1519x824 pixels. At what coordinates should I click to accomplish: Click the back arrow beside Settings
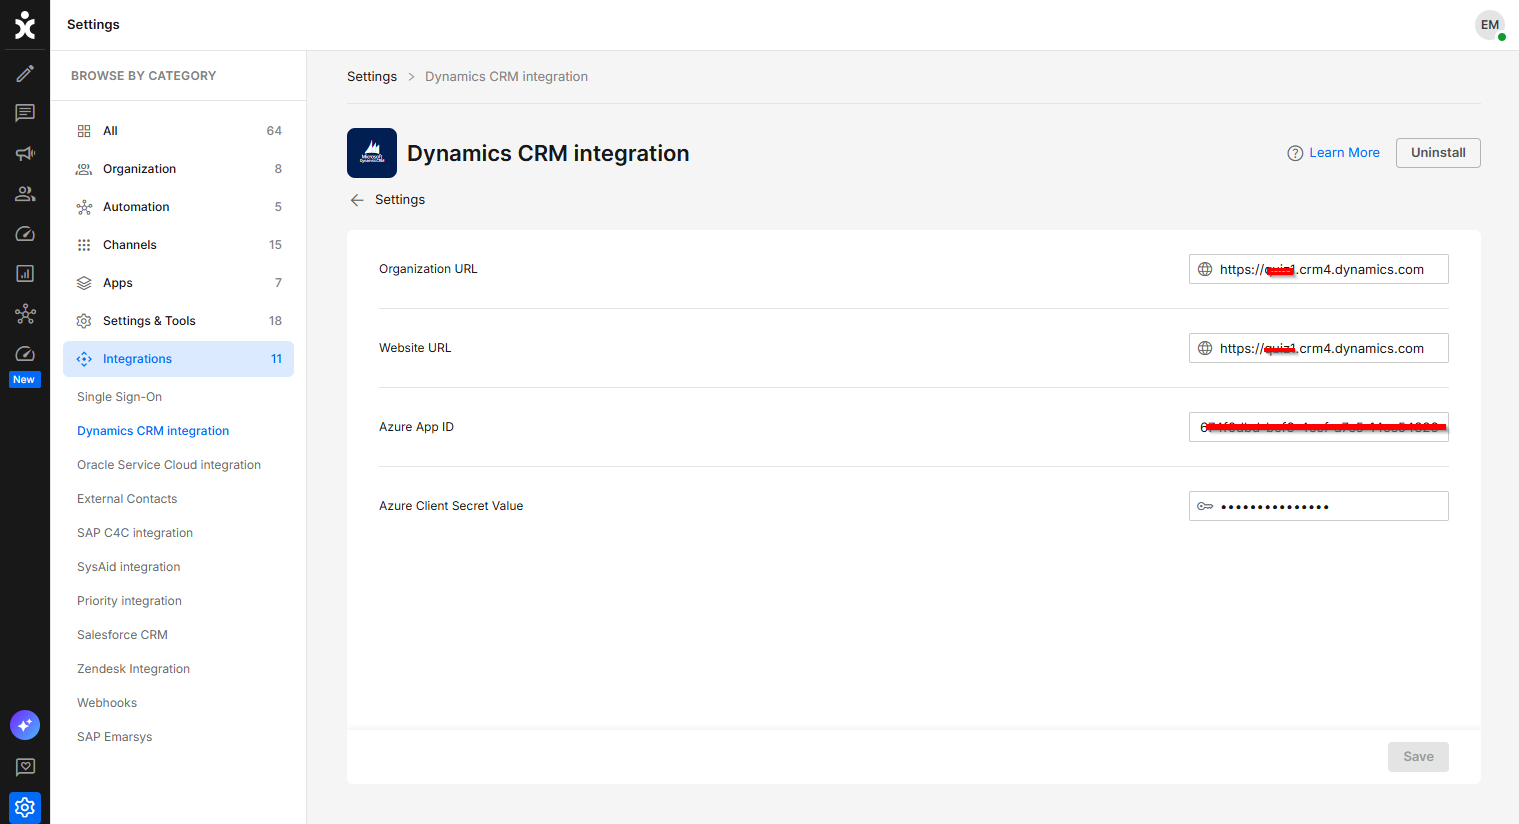(x=357, y=200)
